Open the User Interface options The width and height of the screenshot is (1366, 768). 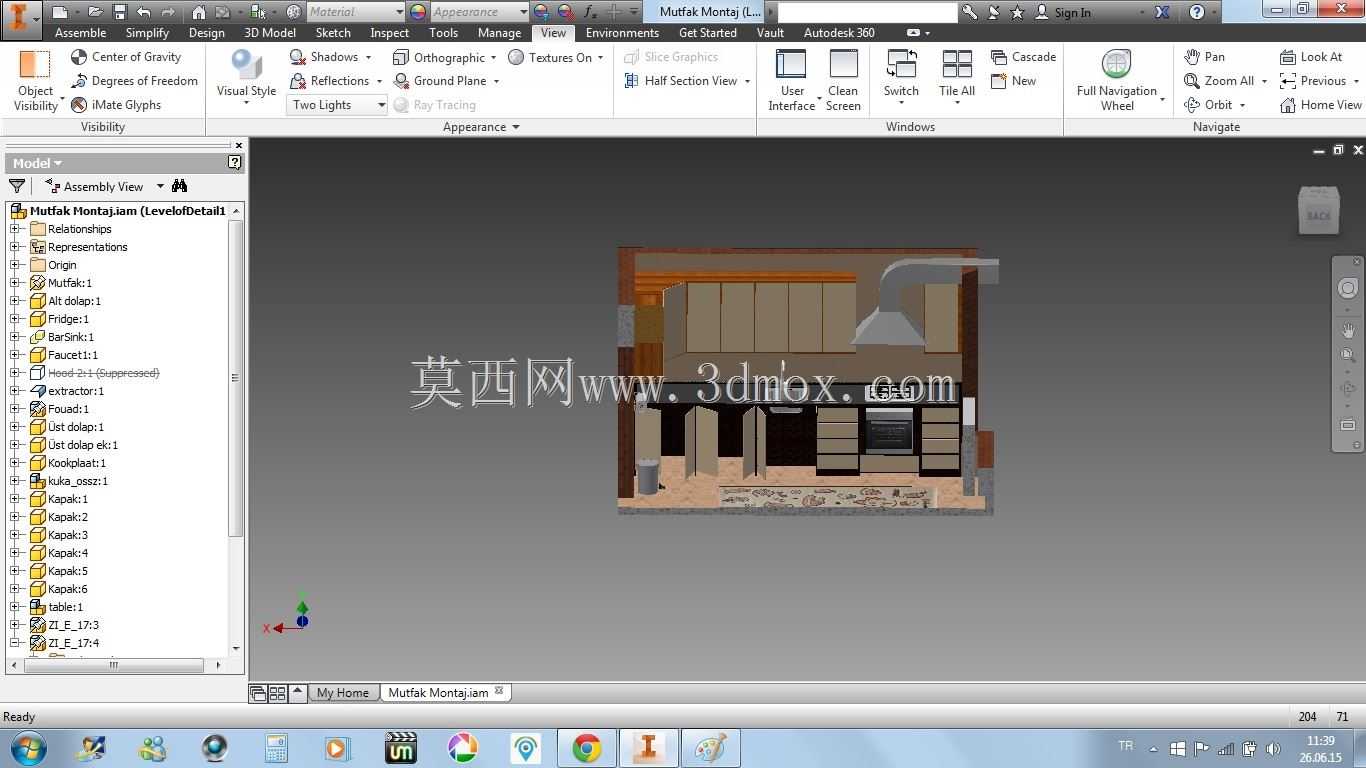tap(792, 80)
